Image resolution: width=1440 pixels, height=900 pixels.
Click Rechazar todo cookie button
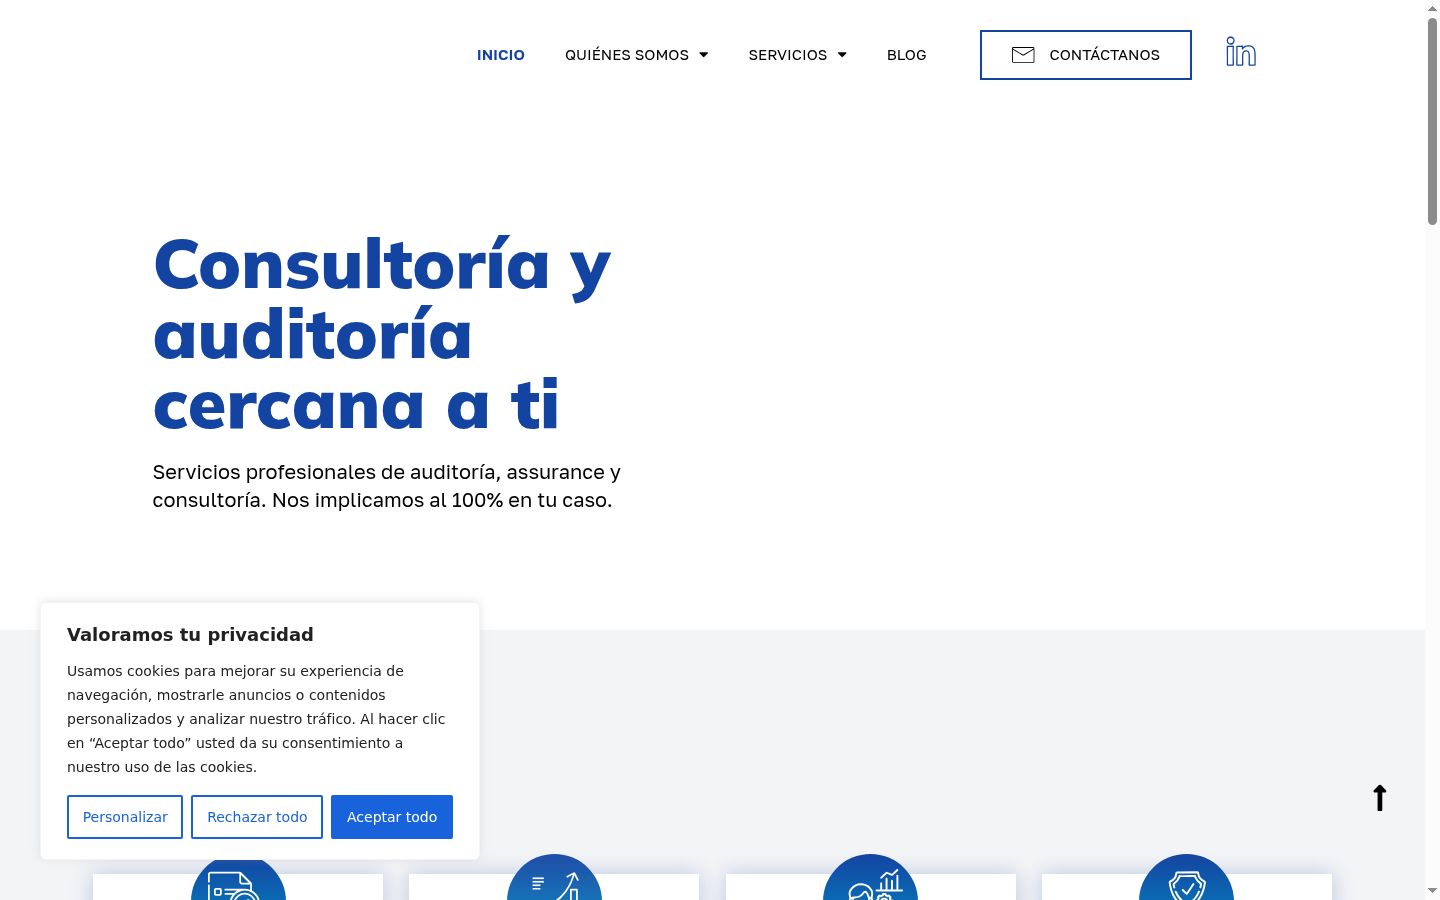[257, 817]
